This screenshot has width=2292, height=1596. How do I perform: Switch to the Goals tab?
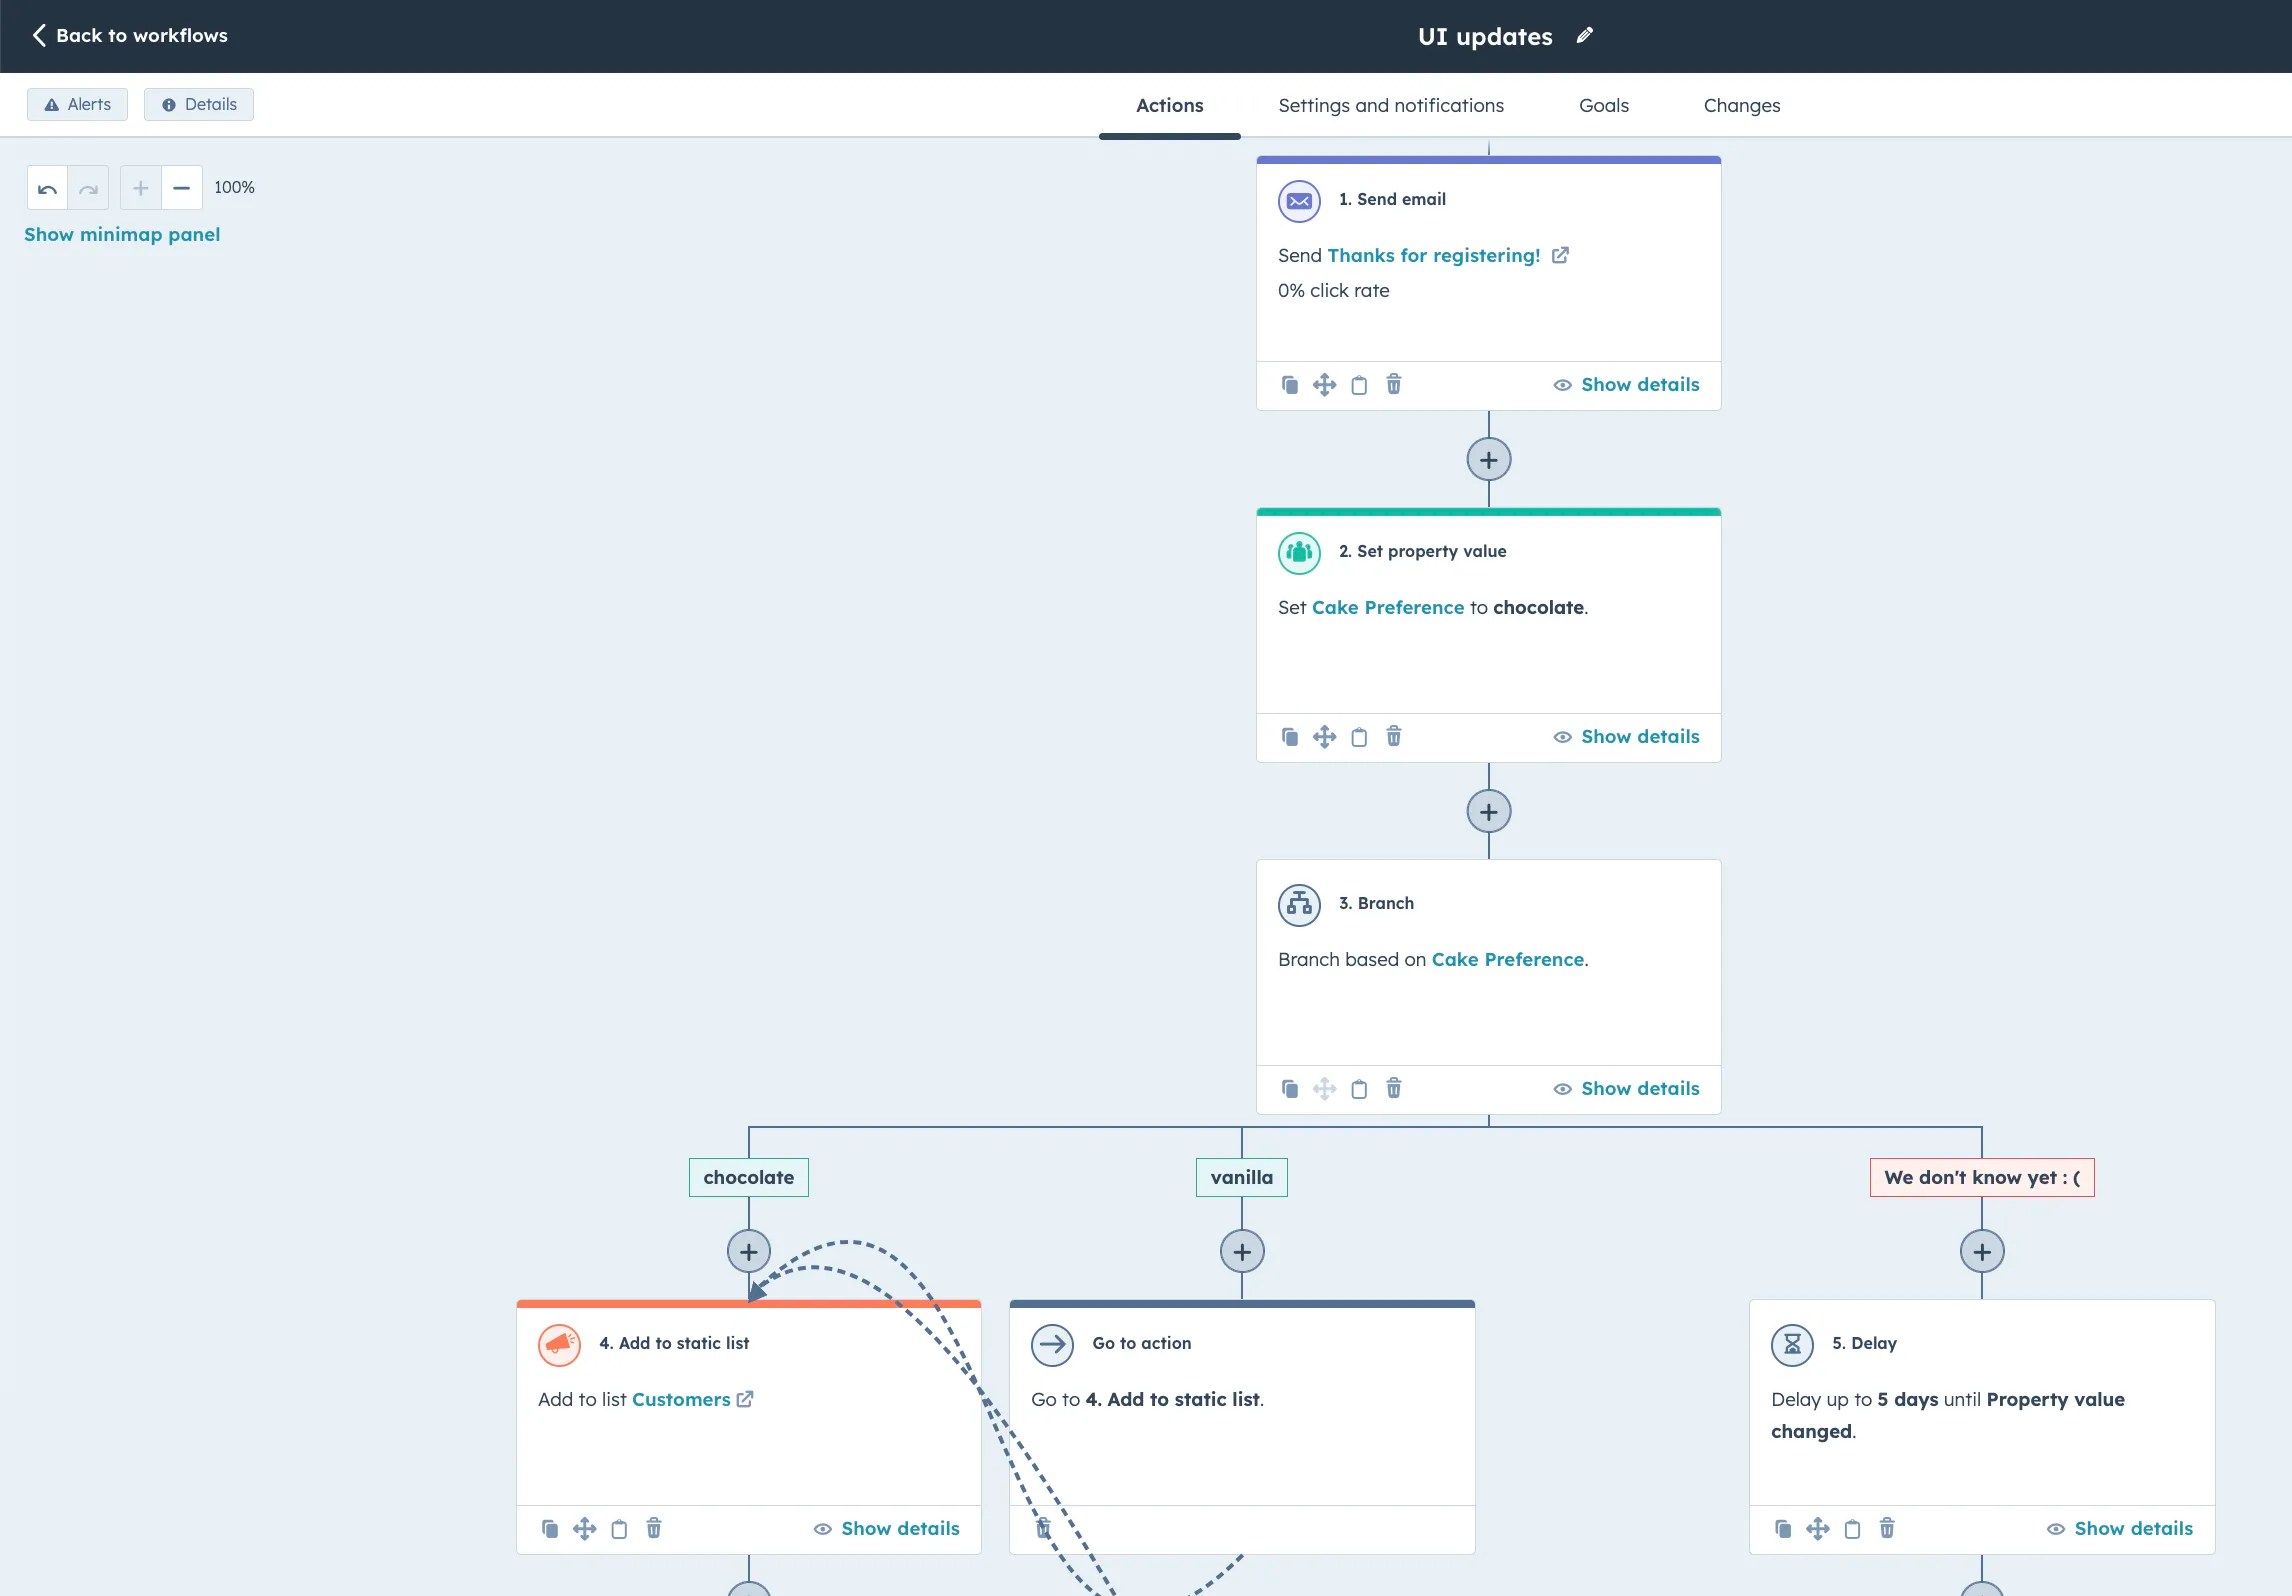[1604, 105]
